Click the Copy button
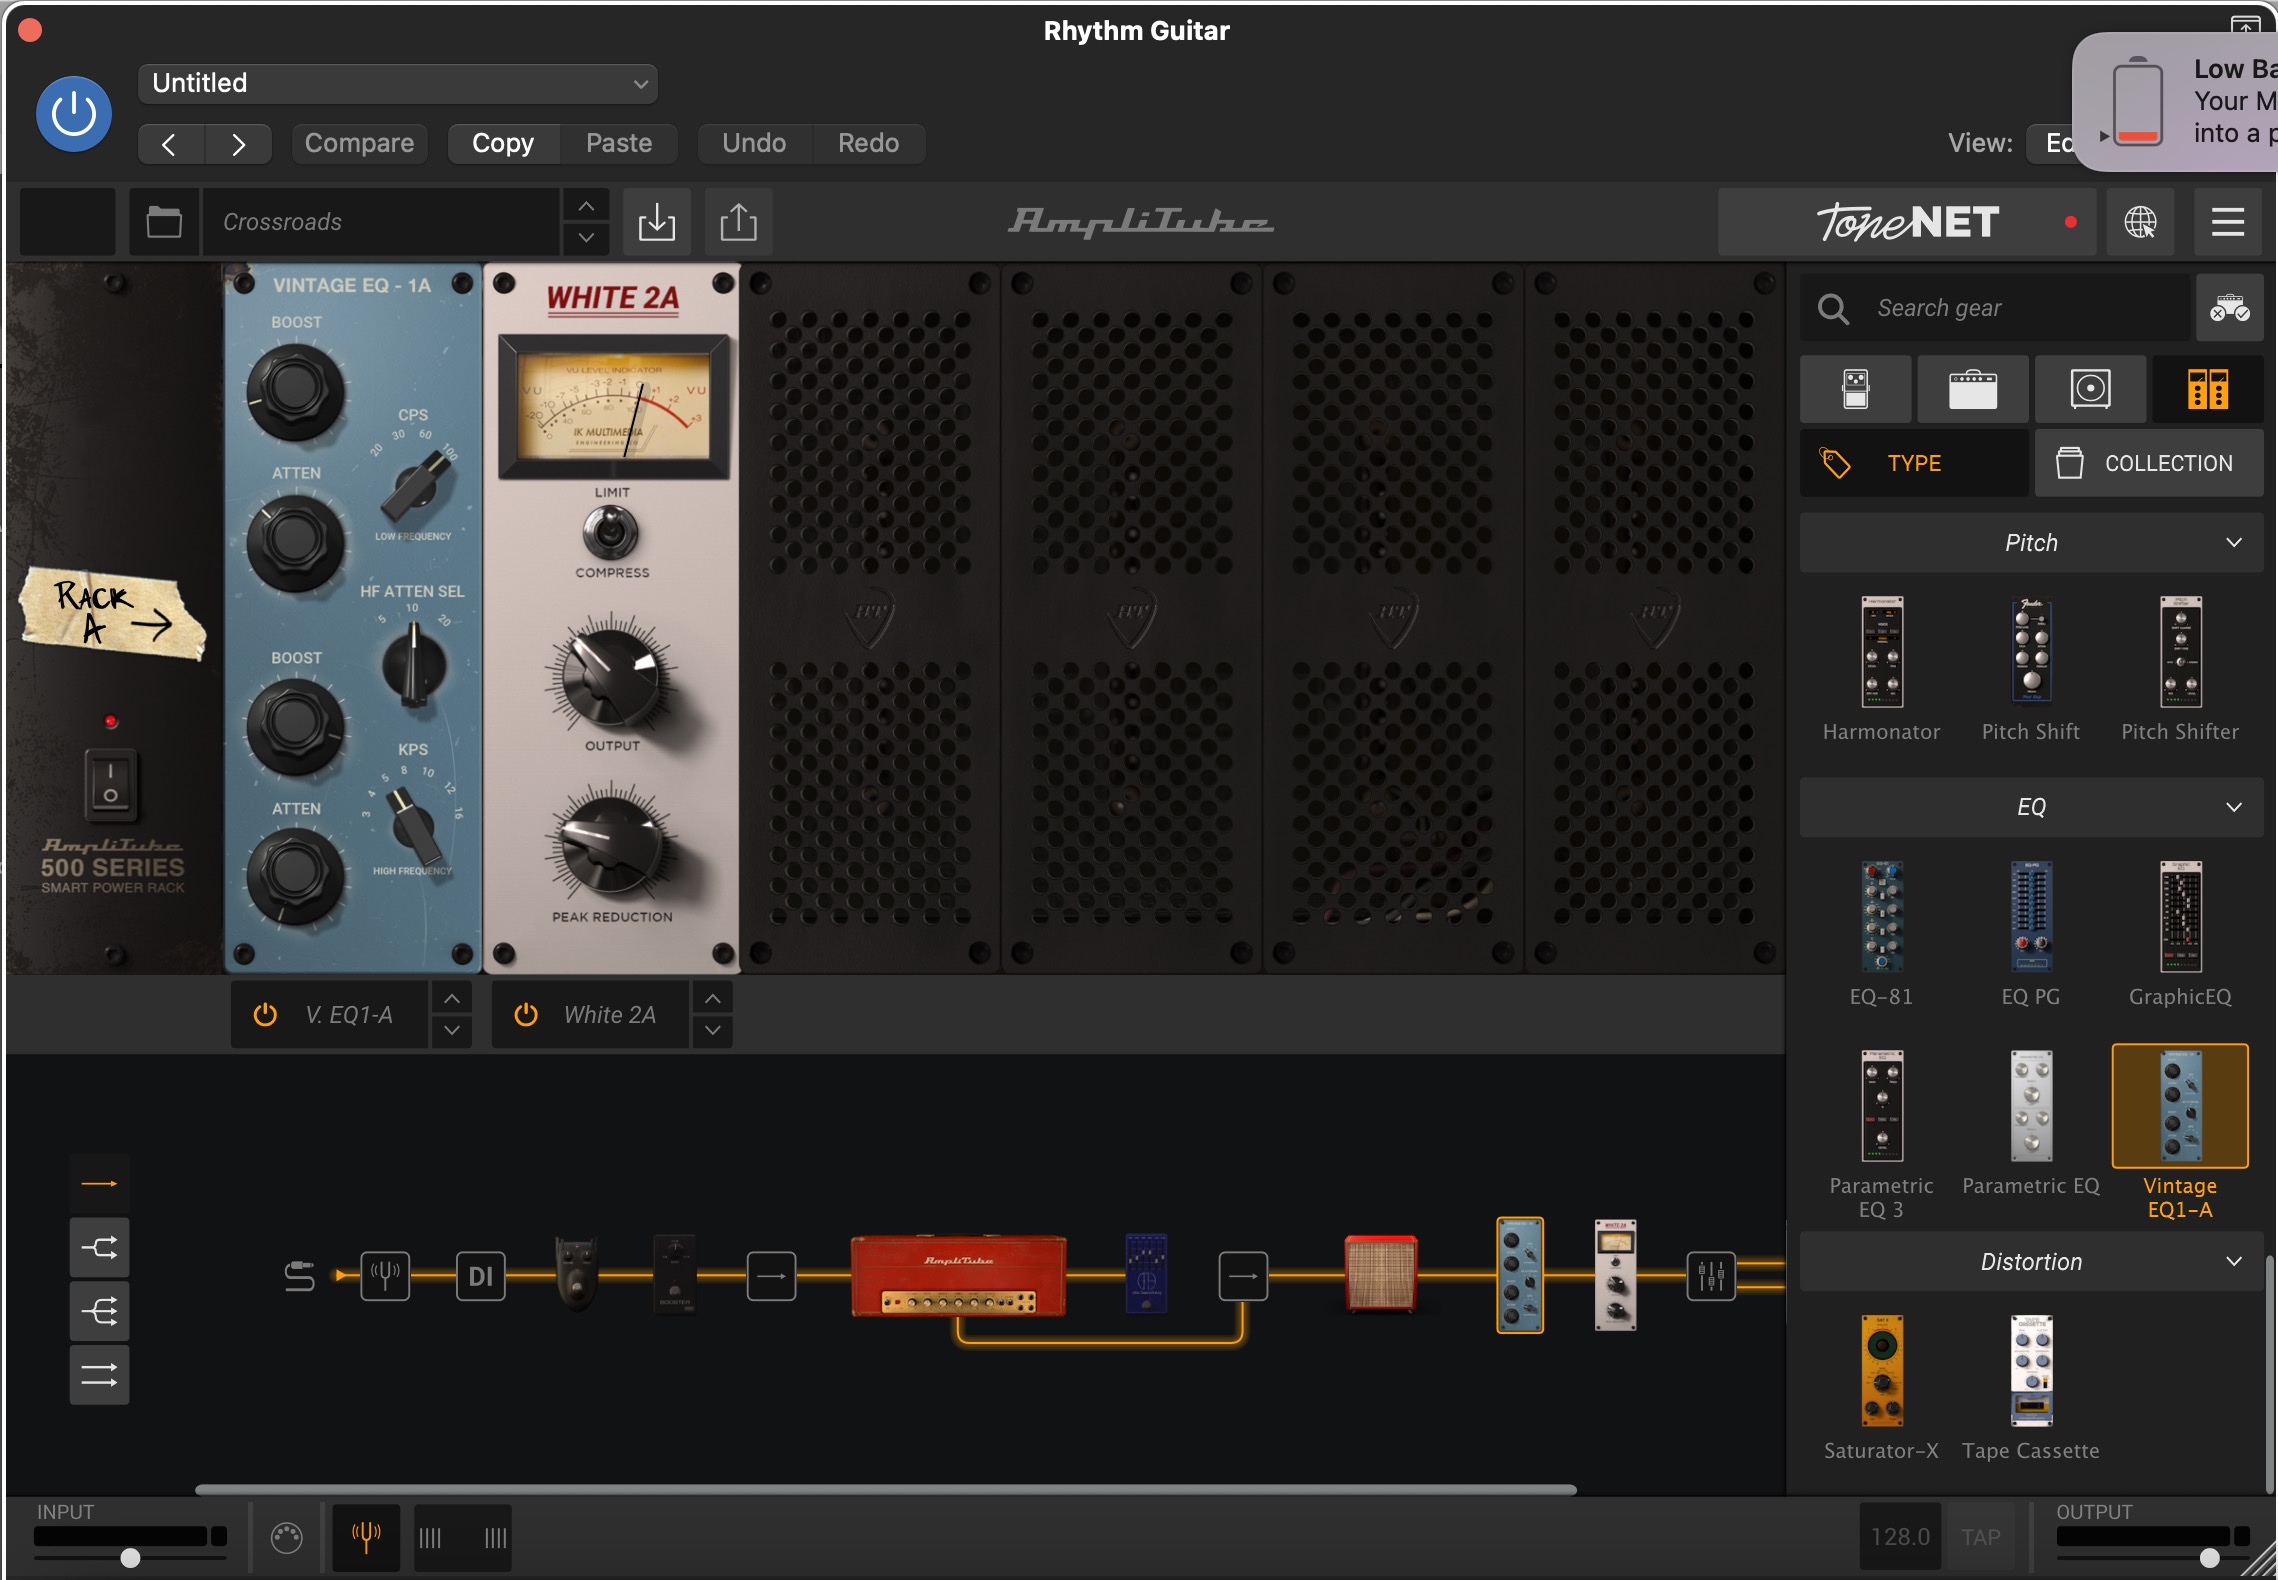2278x1580 pixels. point(503,144)
